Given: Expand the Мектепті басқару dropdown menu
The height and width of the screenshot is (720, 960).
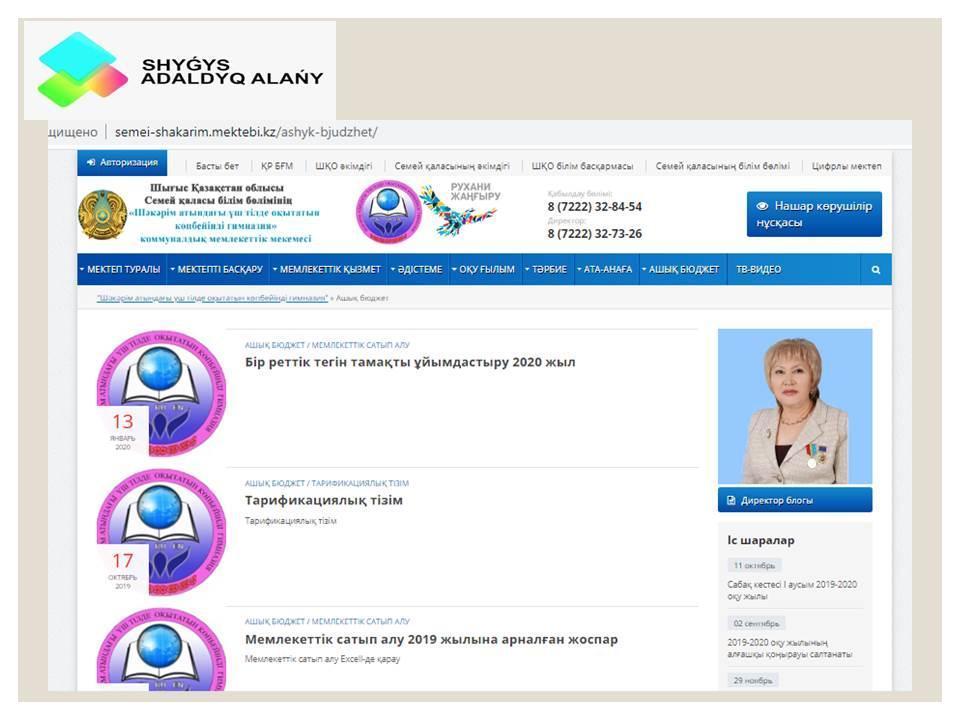Looking at the screenshot, I should (x=217, y=270).
